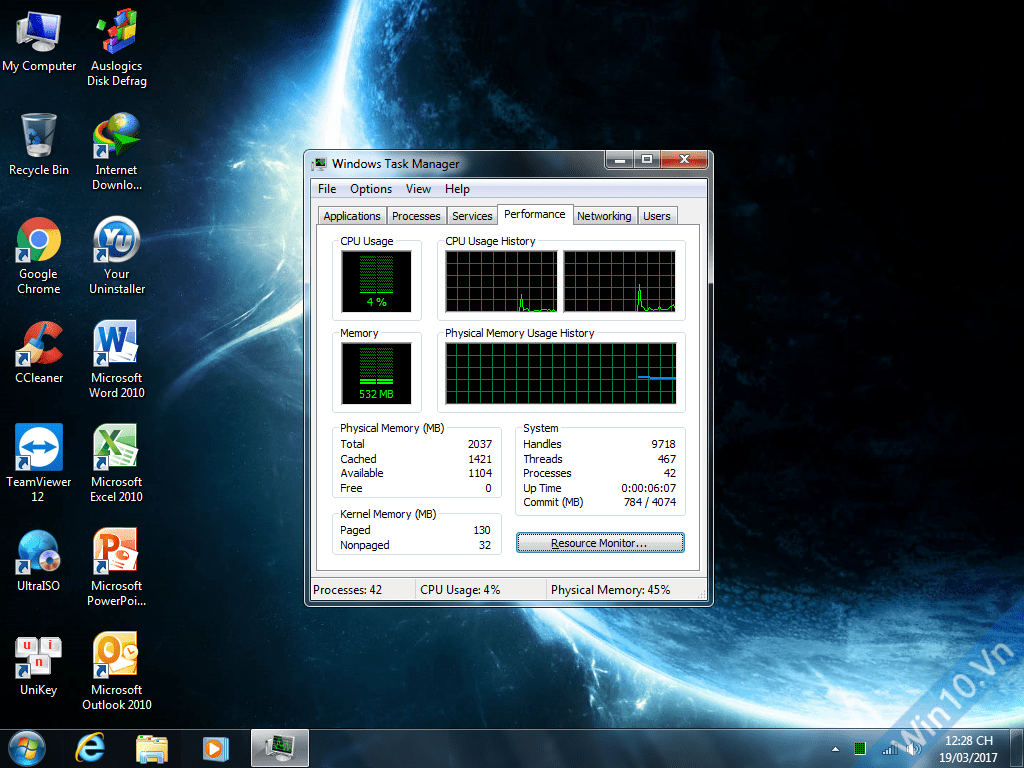Launch Microsoft Word 2010
This screenshot has width=1024, height=768.
point(115,345)
